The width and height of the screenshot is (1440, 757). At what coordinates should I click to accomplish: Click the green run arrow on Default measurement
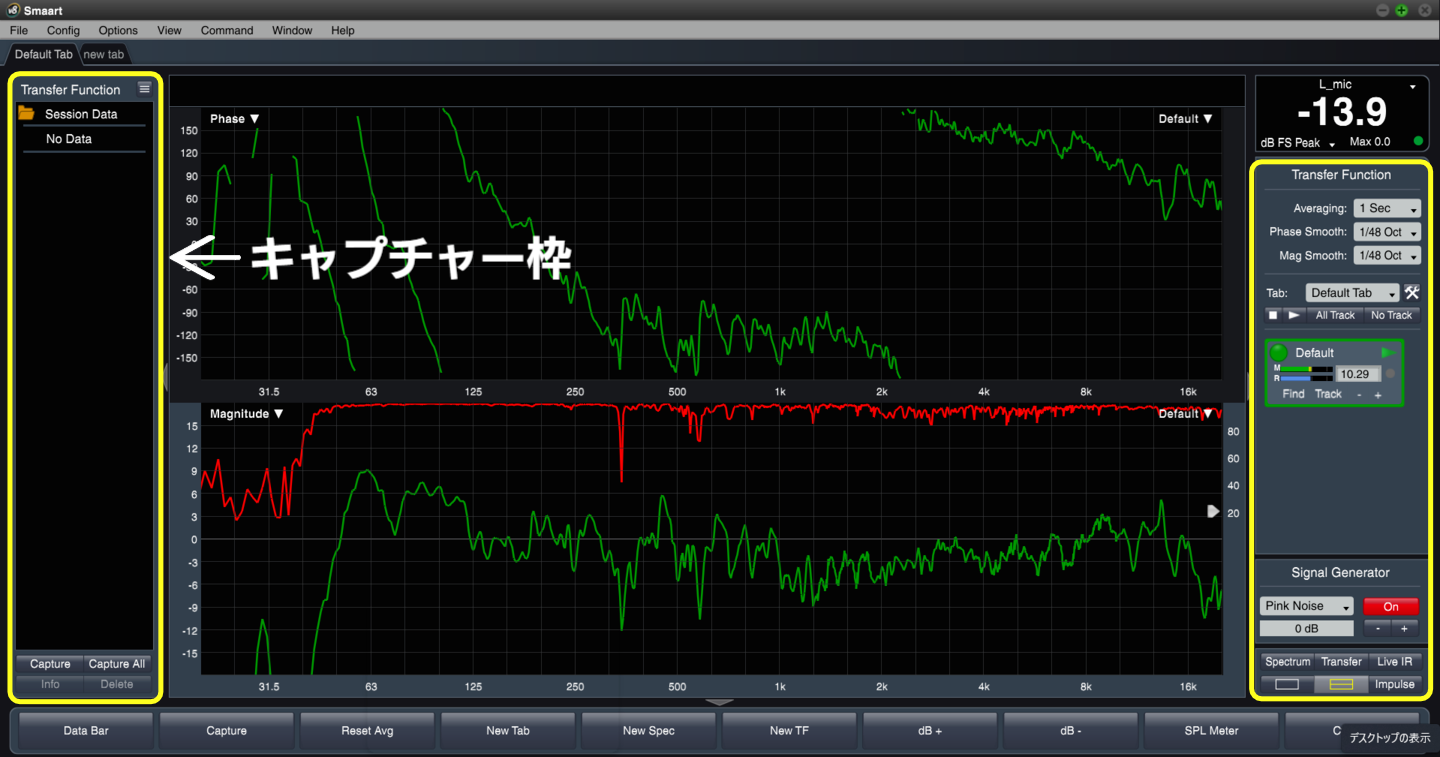(1388, 353)
